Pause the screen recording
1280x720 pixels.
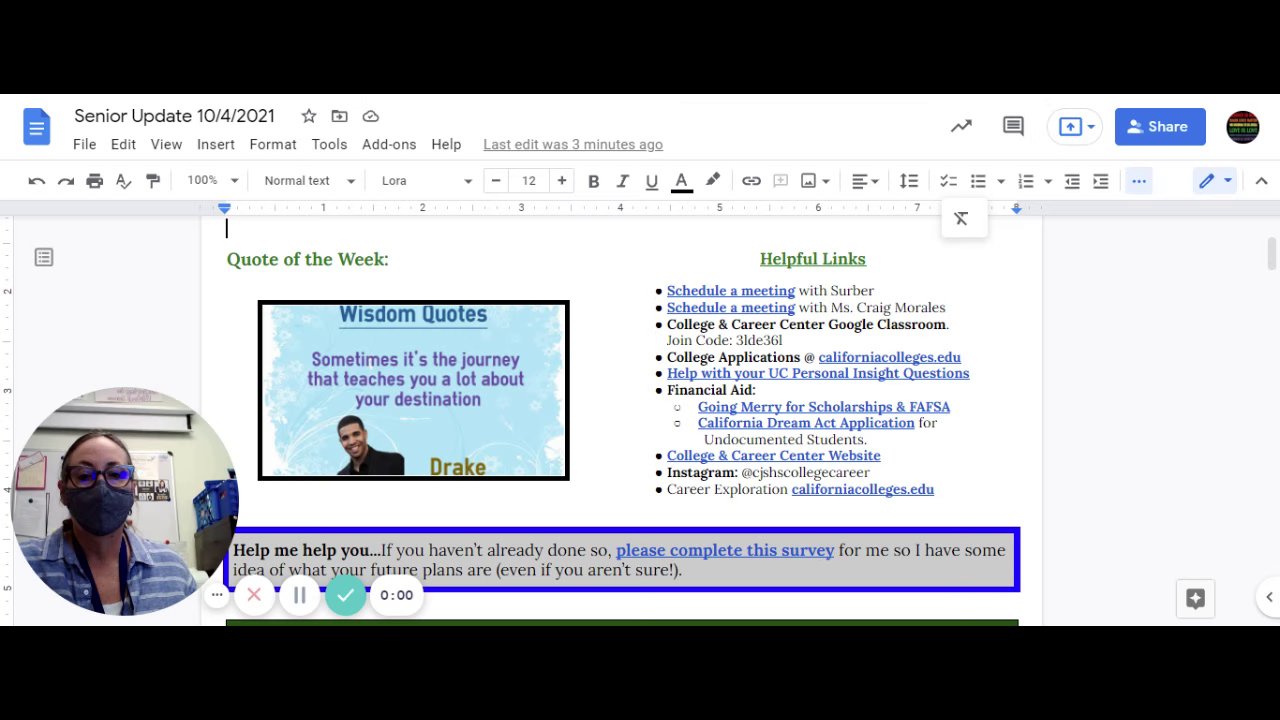299,595
